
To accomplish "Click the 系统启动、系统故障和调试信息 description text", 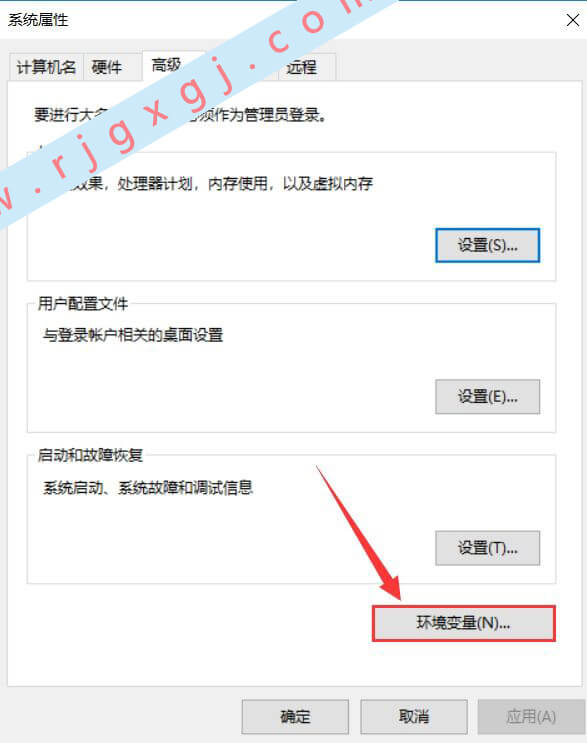I will 148,488.
